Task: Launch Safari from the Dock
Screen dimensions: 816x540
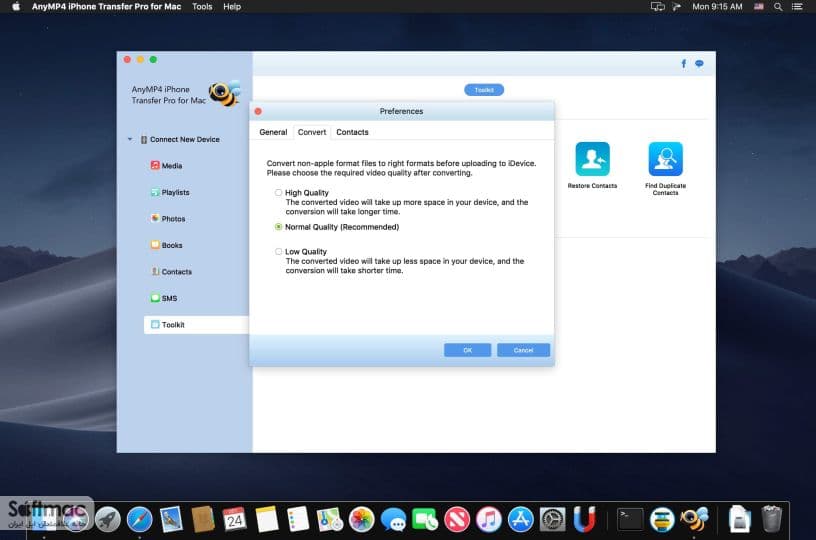Action: point(139,519)
